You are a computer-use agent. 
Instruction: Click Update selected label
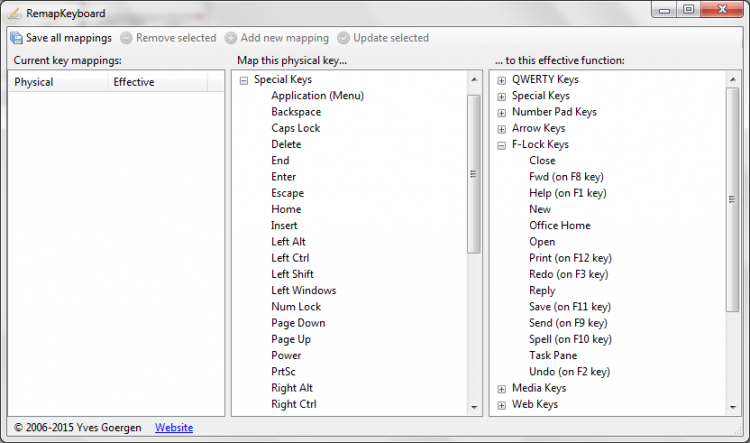click(391, 38)
